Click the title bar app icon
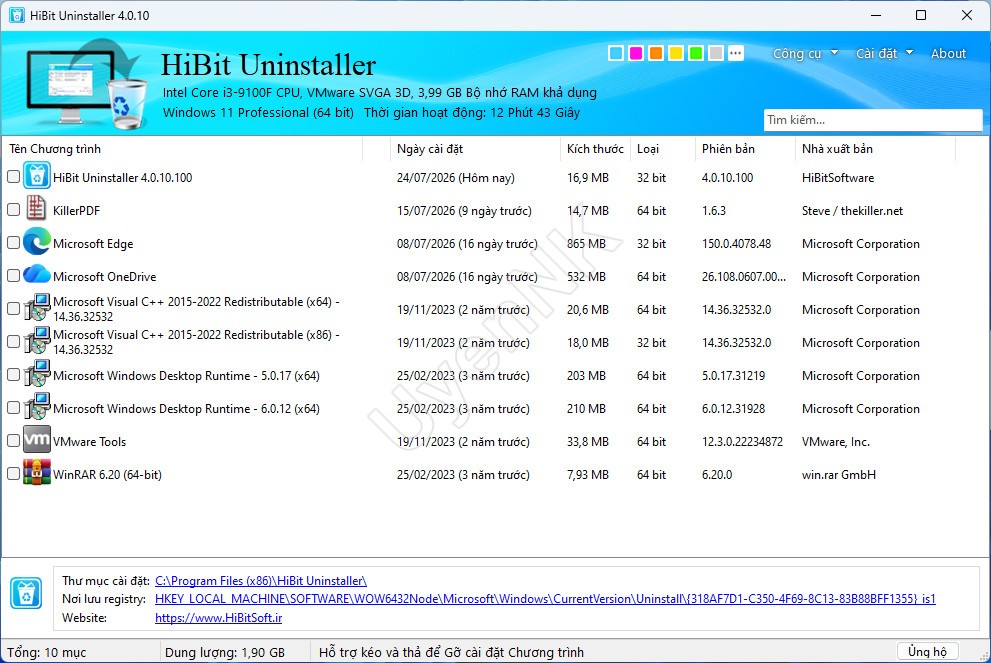The image size is (991, 663). (16, 15)
